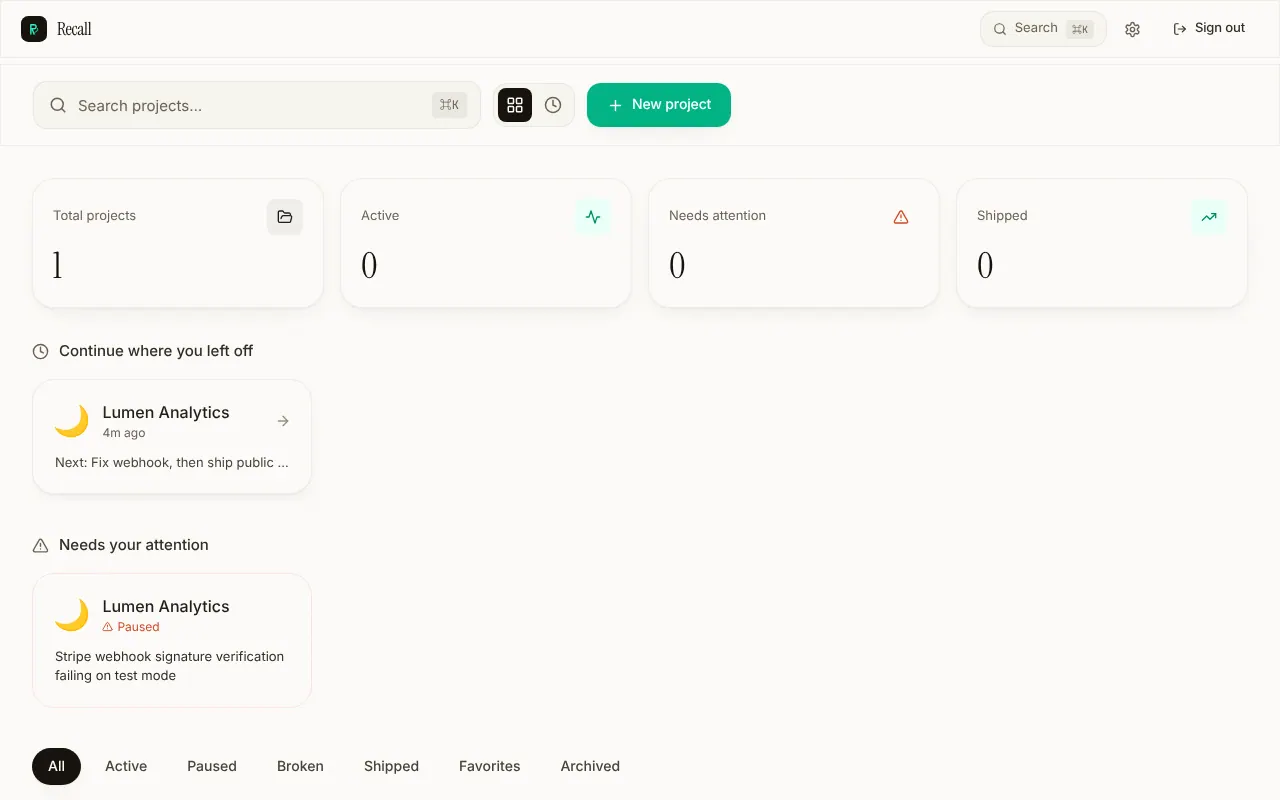Image resolution: width=1280 pixels, height=800 pixels.
Task: Click the magnifier icon in Search projects field
Action: pyautogui.click(x=58, y=105)
